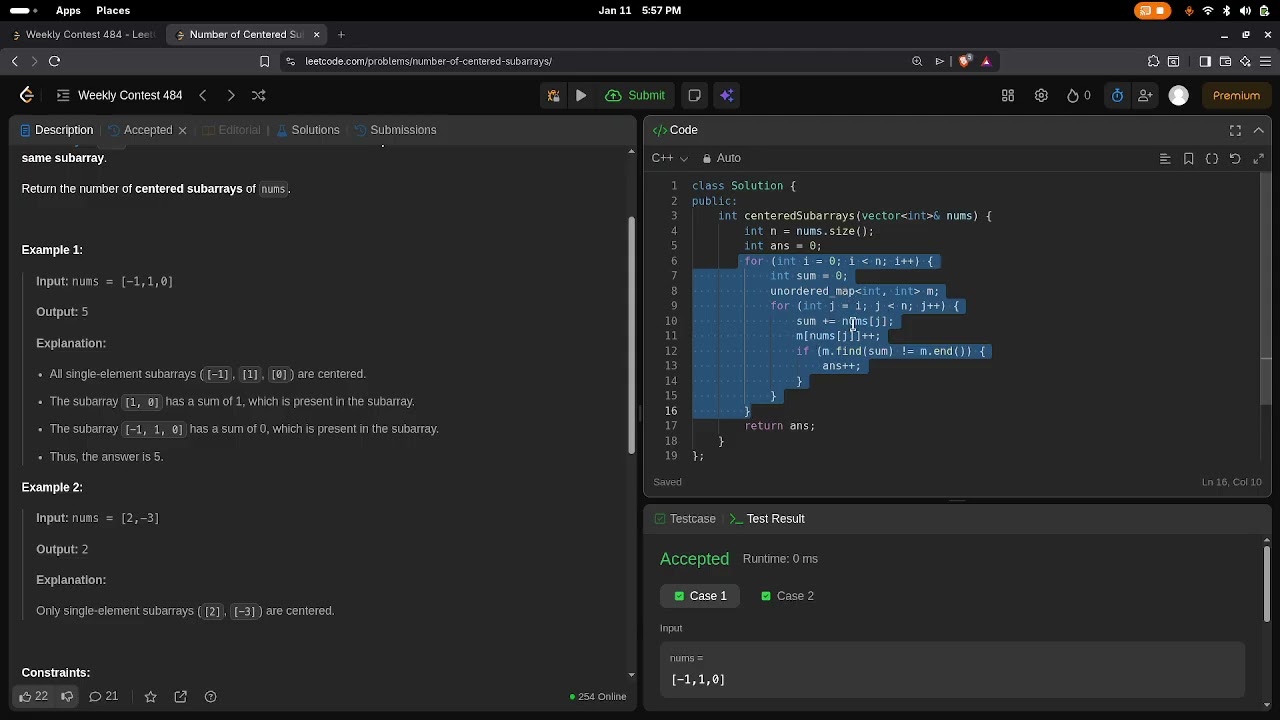Open the Editorial tab
Image resolution: width=1280 pixels, height=720 pixels.
coord(231,130)
